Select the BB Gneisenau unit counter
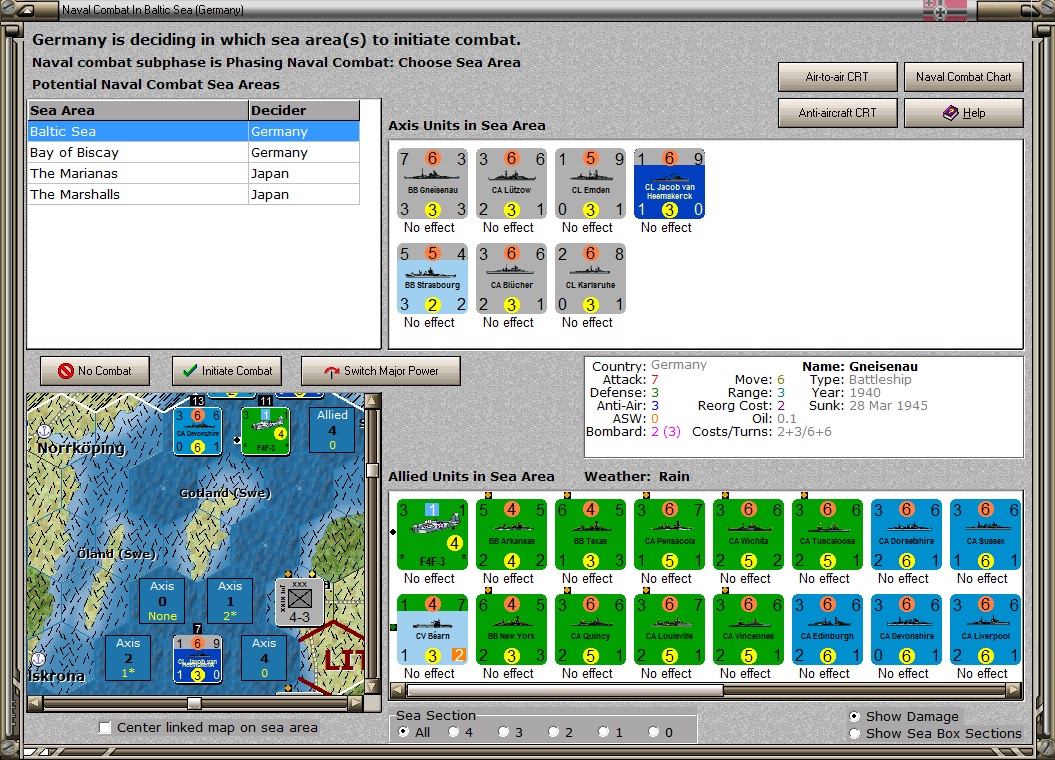This screenshot has height=760, width=1055. pyautogui.click(x=432, y=184)
